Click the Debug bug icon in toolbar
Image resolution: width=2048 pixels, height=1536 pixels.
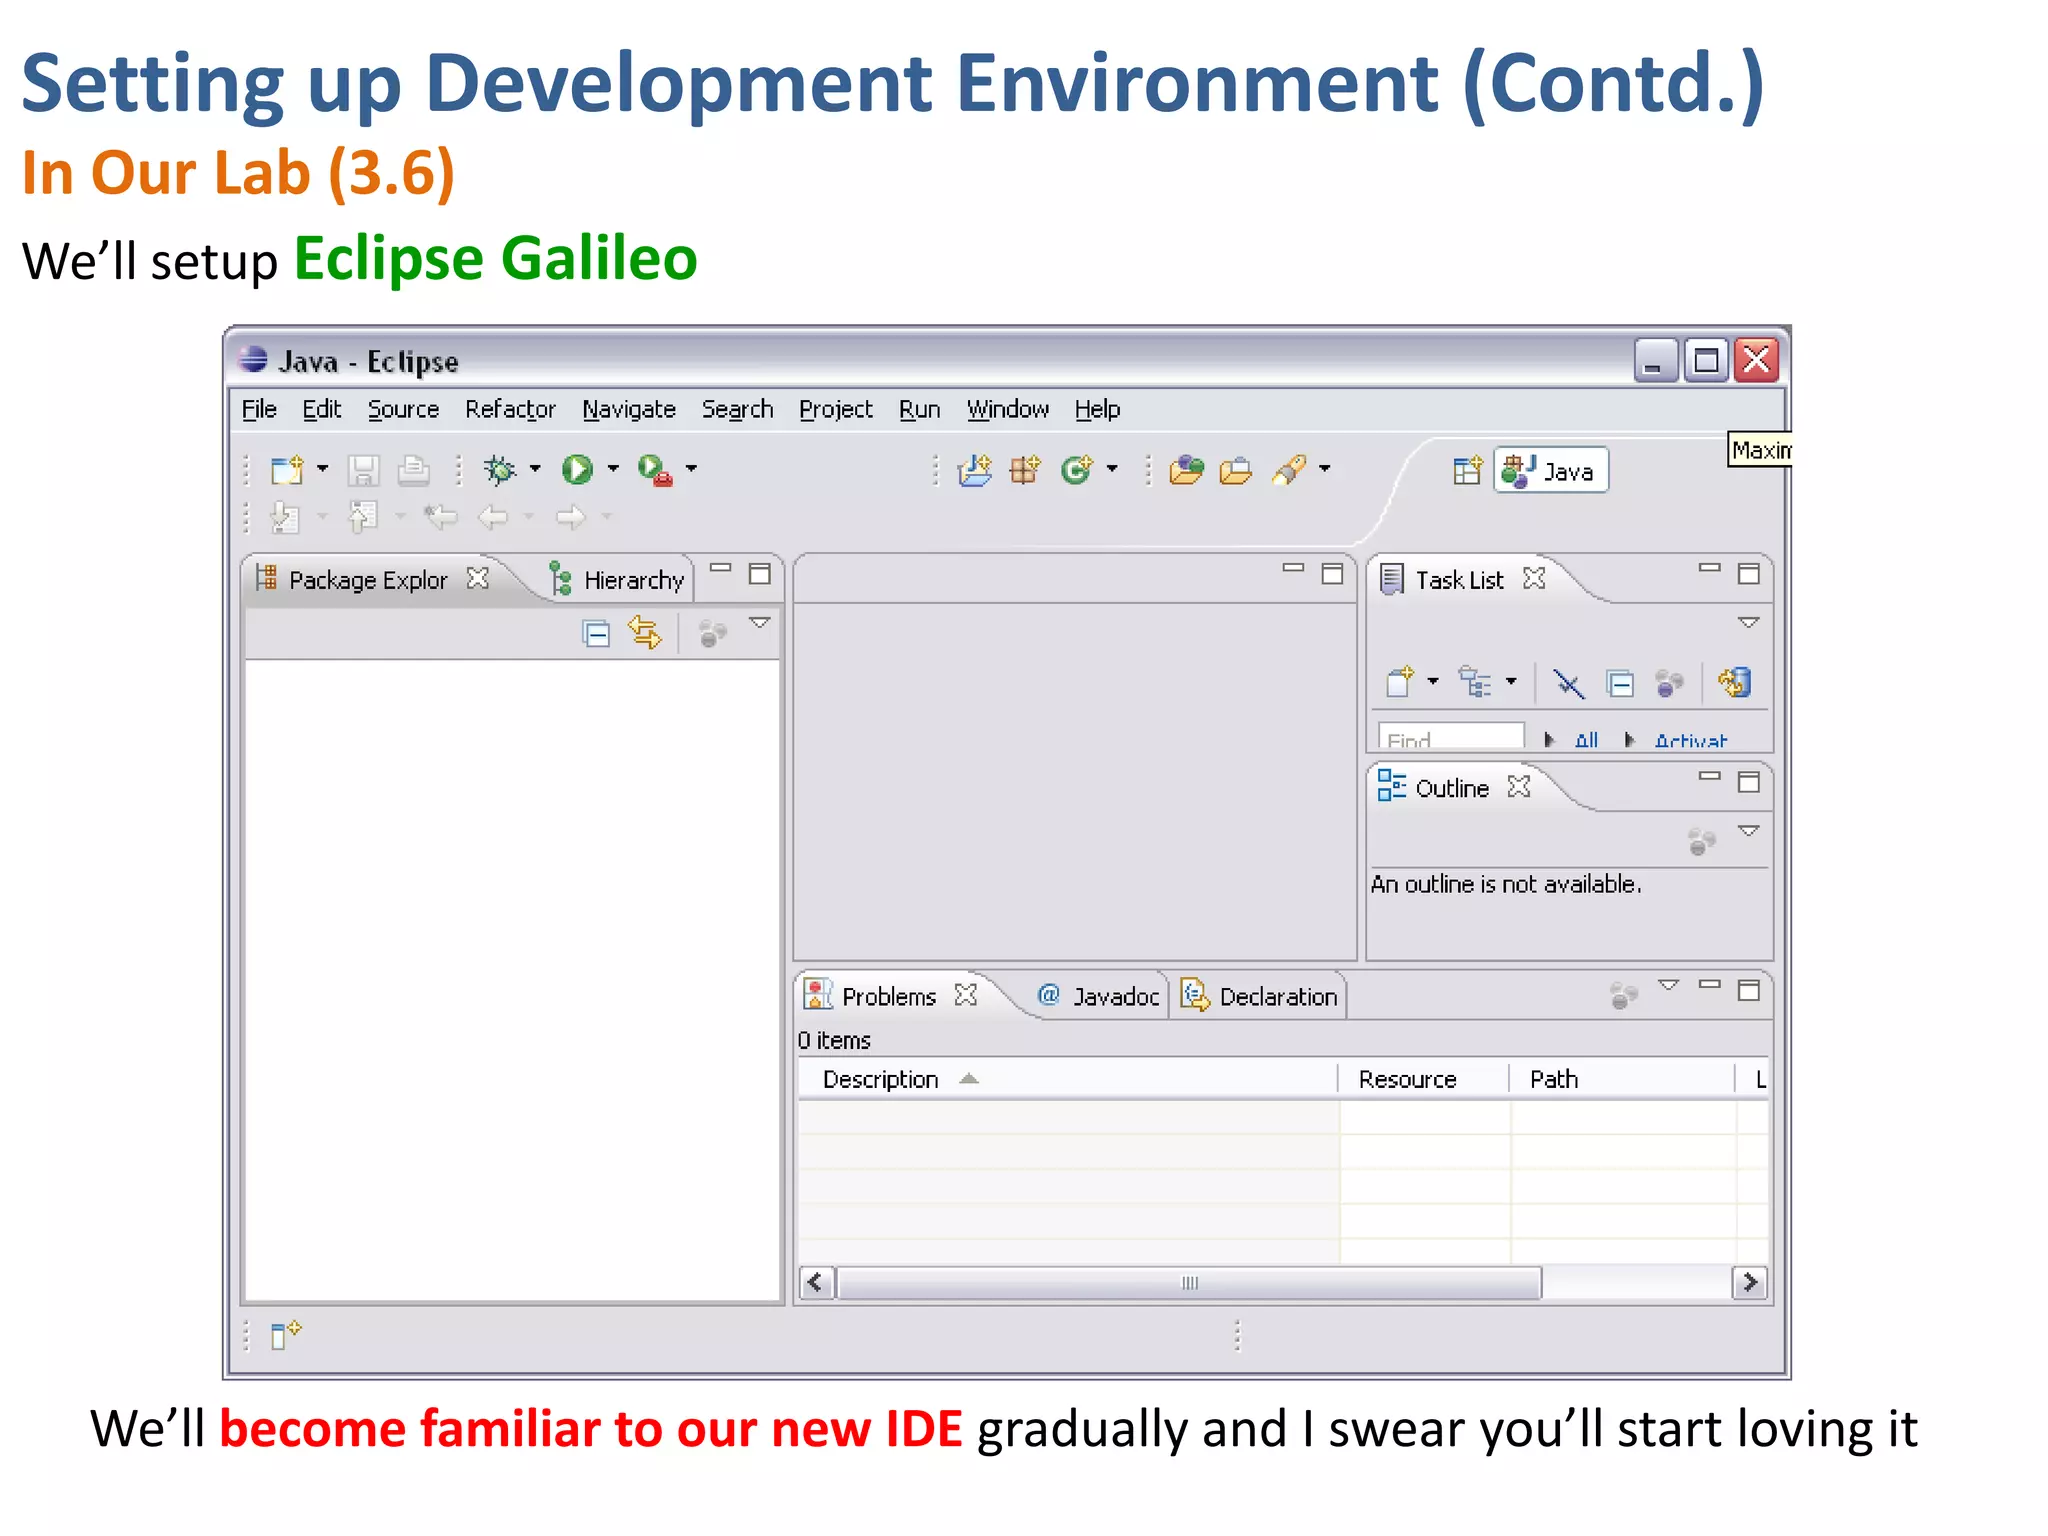point(499,469)
